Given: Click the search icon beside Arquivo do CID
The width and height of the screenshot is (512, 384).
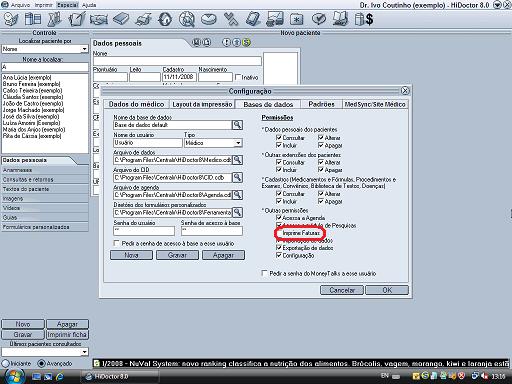Looking at the screenshot, I should point(237,177).
